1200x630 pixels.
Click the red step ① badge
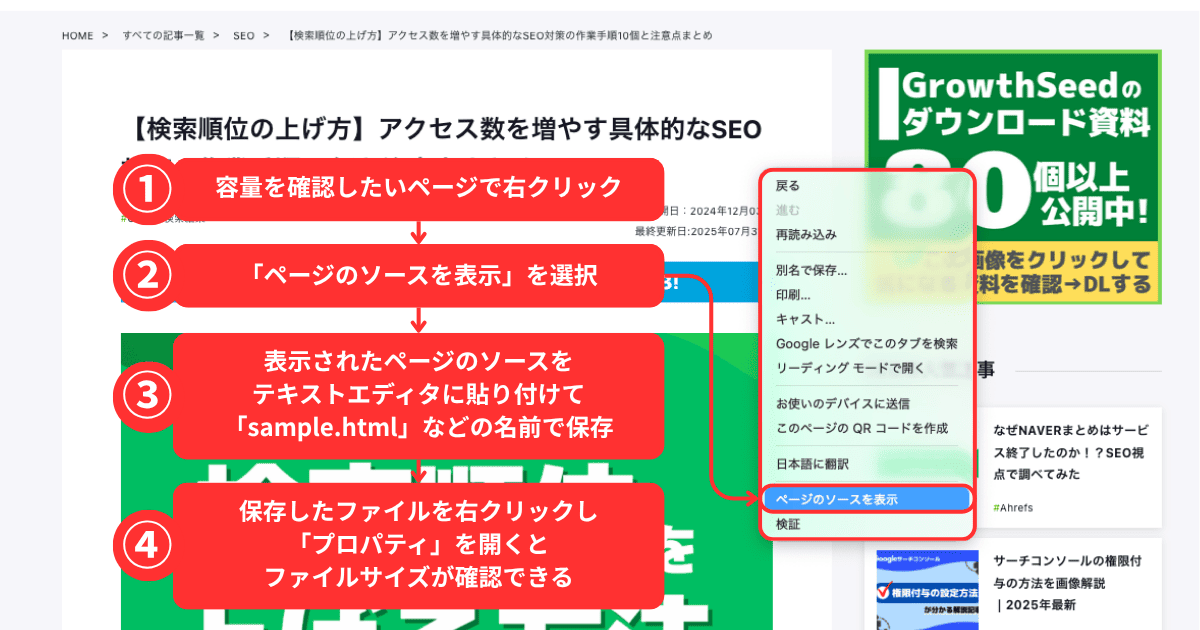coord(146,190)
